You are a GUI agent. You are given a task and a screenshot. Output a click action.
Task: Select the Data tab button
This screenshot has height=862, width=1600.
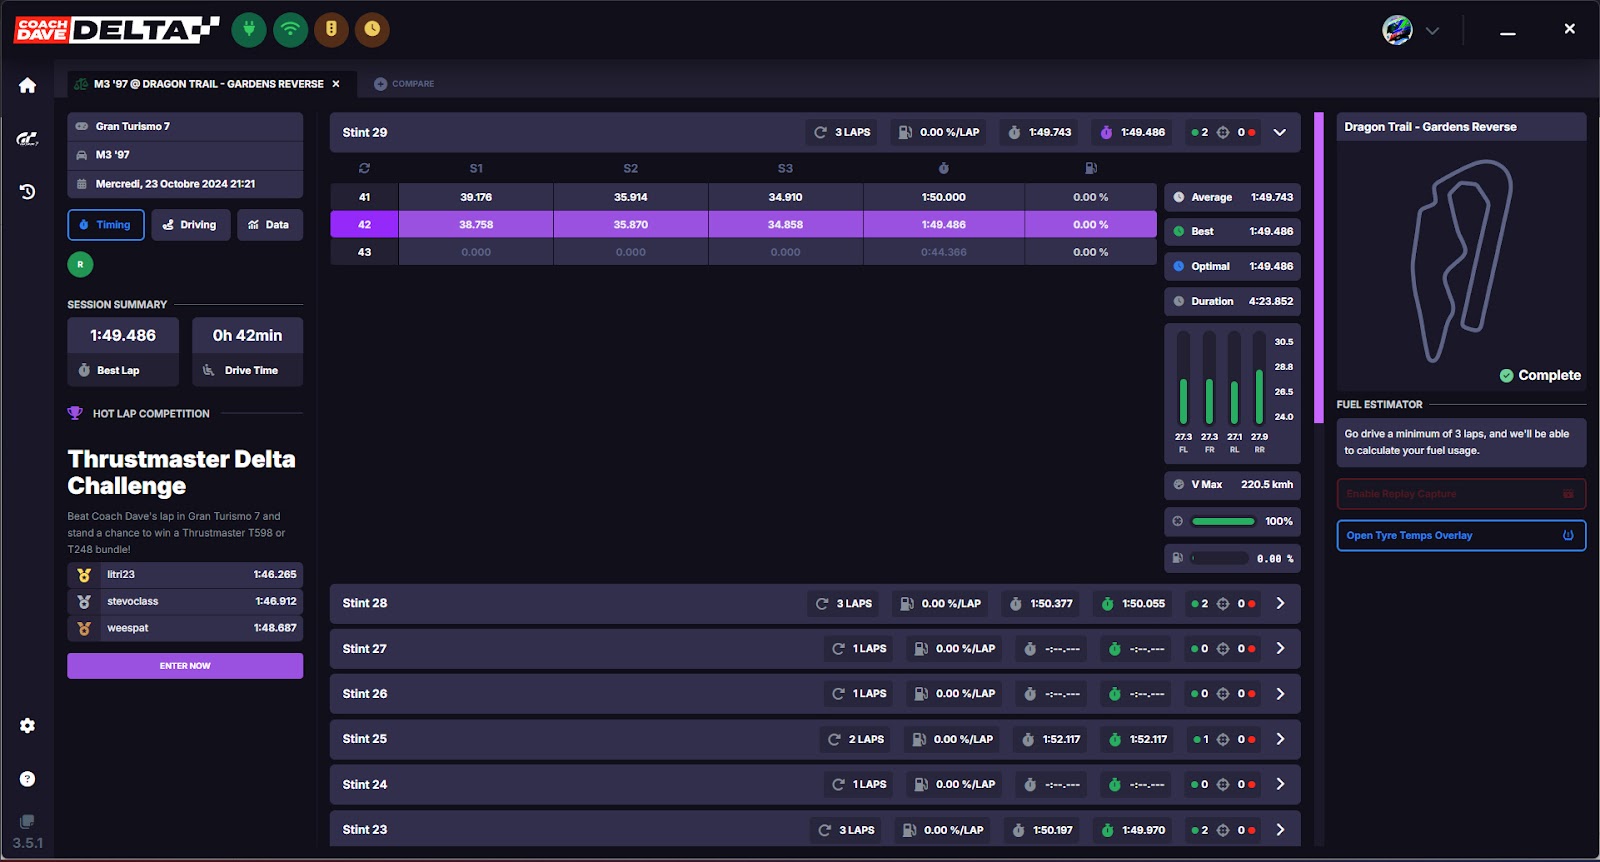[x=269, y=225]
